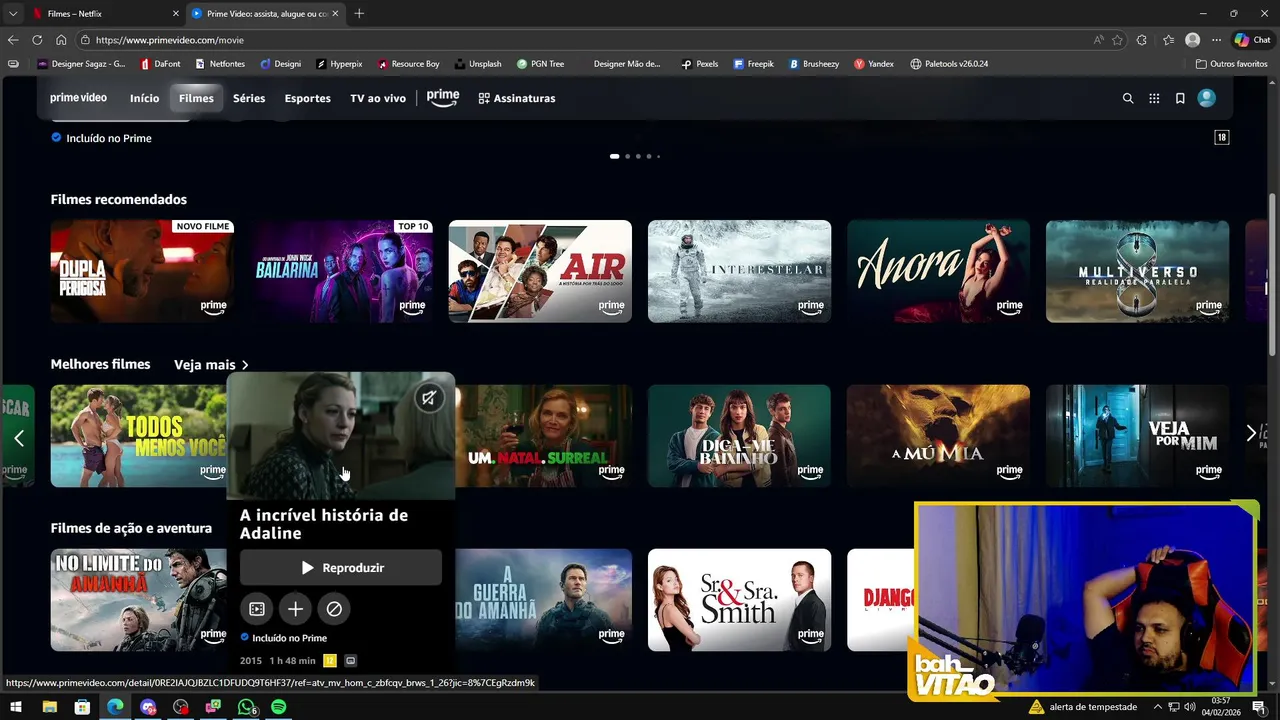Open File Explorer from taskbar
Viewport: 1280px width, 720px height.
(49, 707)
